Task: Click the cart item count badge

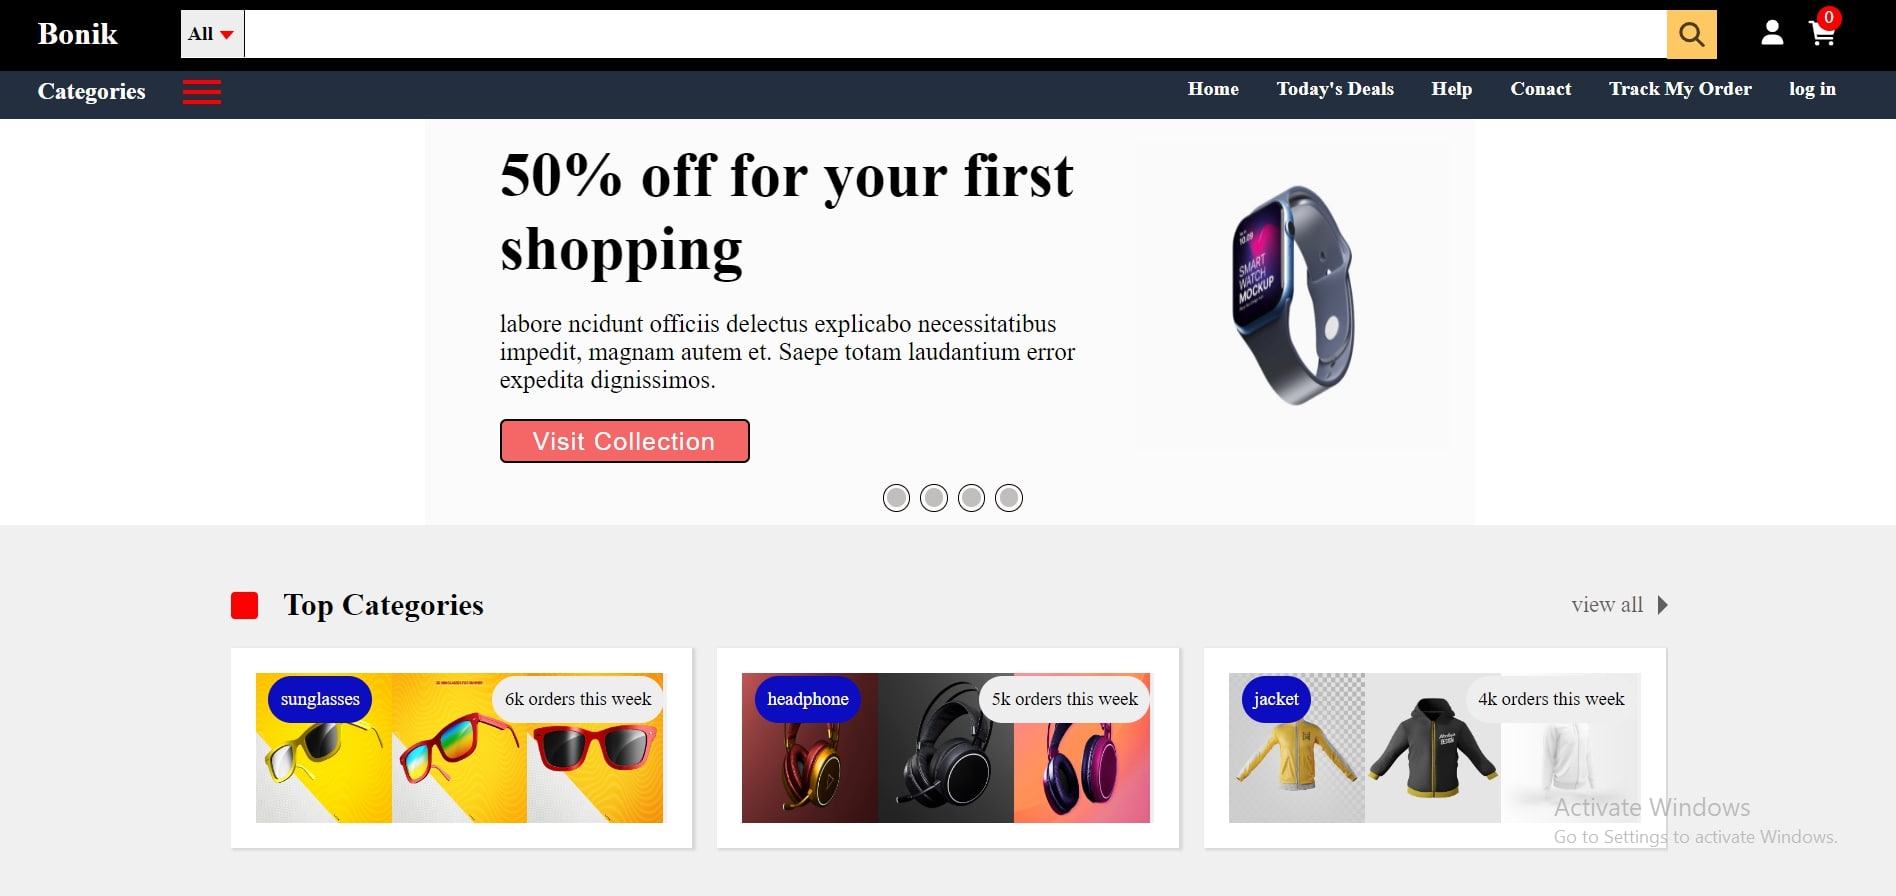Action: [x=1829, y=17]
